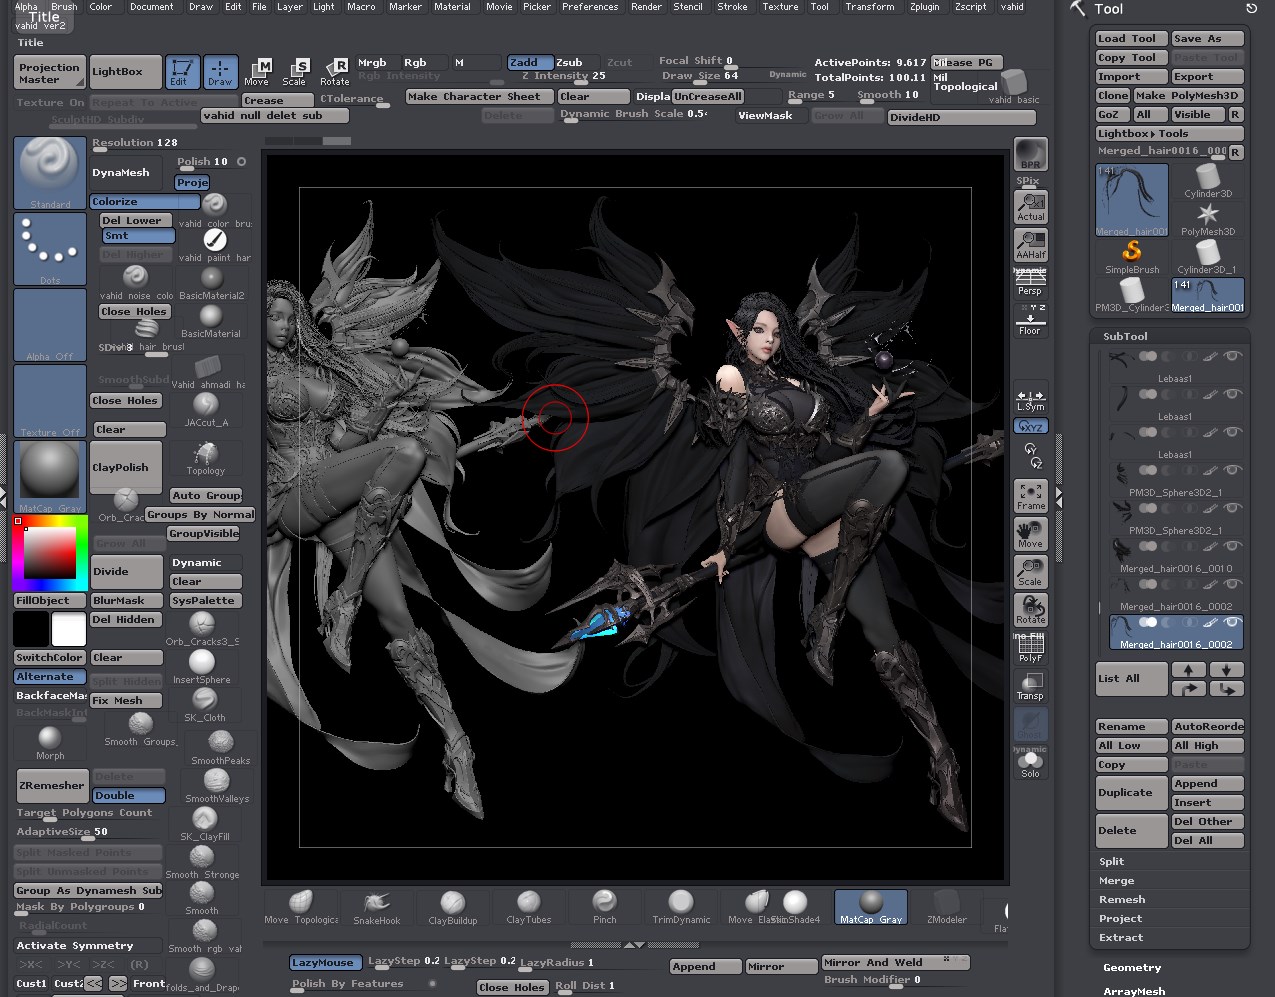Expand the Extract subsection

click(x=1121, y=938)
